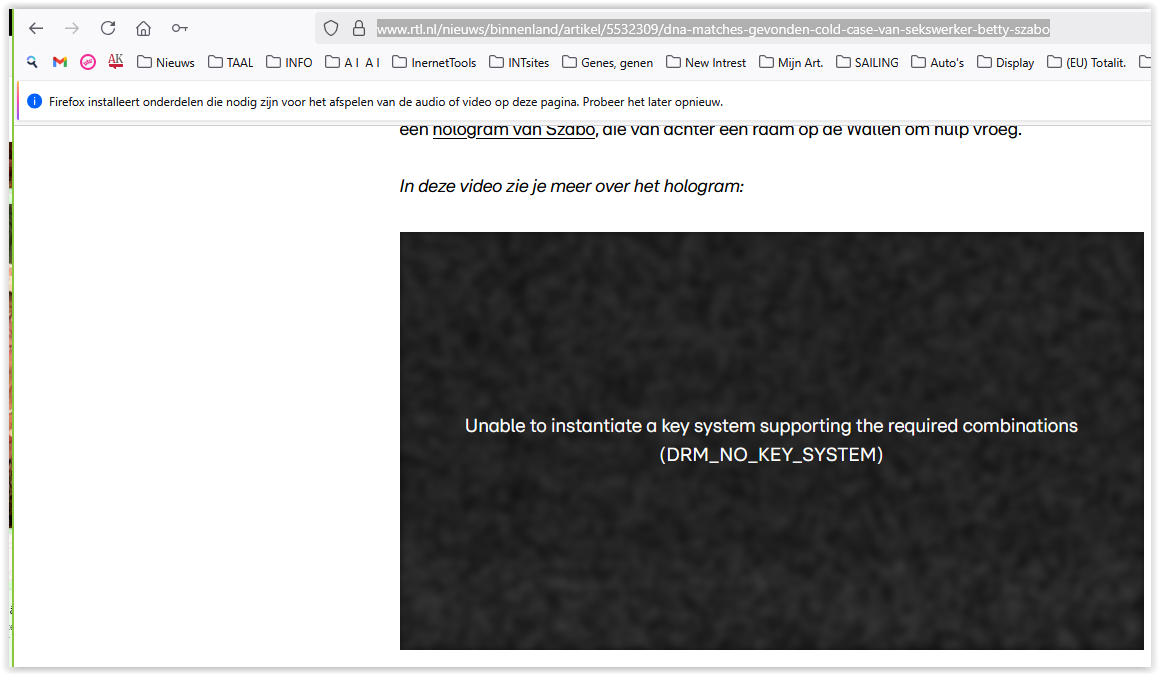Open the Gmail bookmark
1159x675 pixels.
60,62
